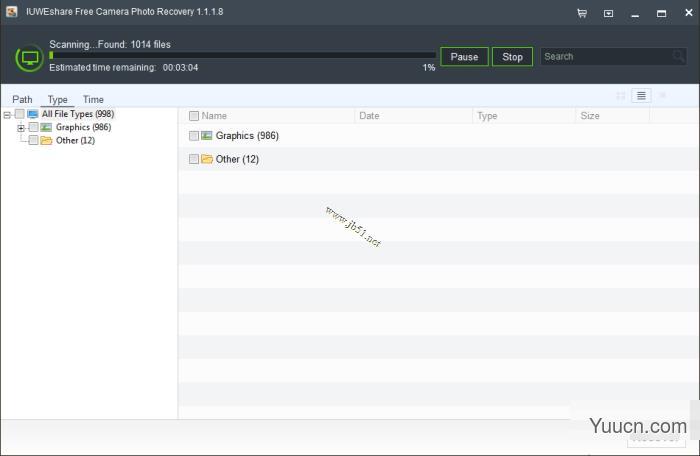Tick the Graphics checkbox in tree
Screen dimensions: 700x456
coord(34,127)
